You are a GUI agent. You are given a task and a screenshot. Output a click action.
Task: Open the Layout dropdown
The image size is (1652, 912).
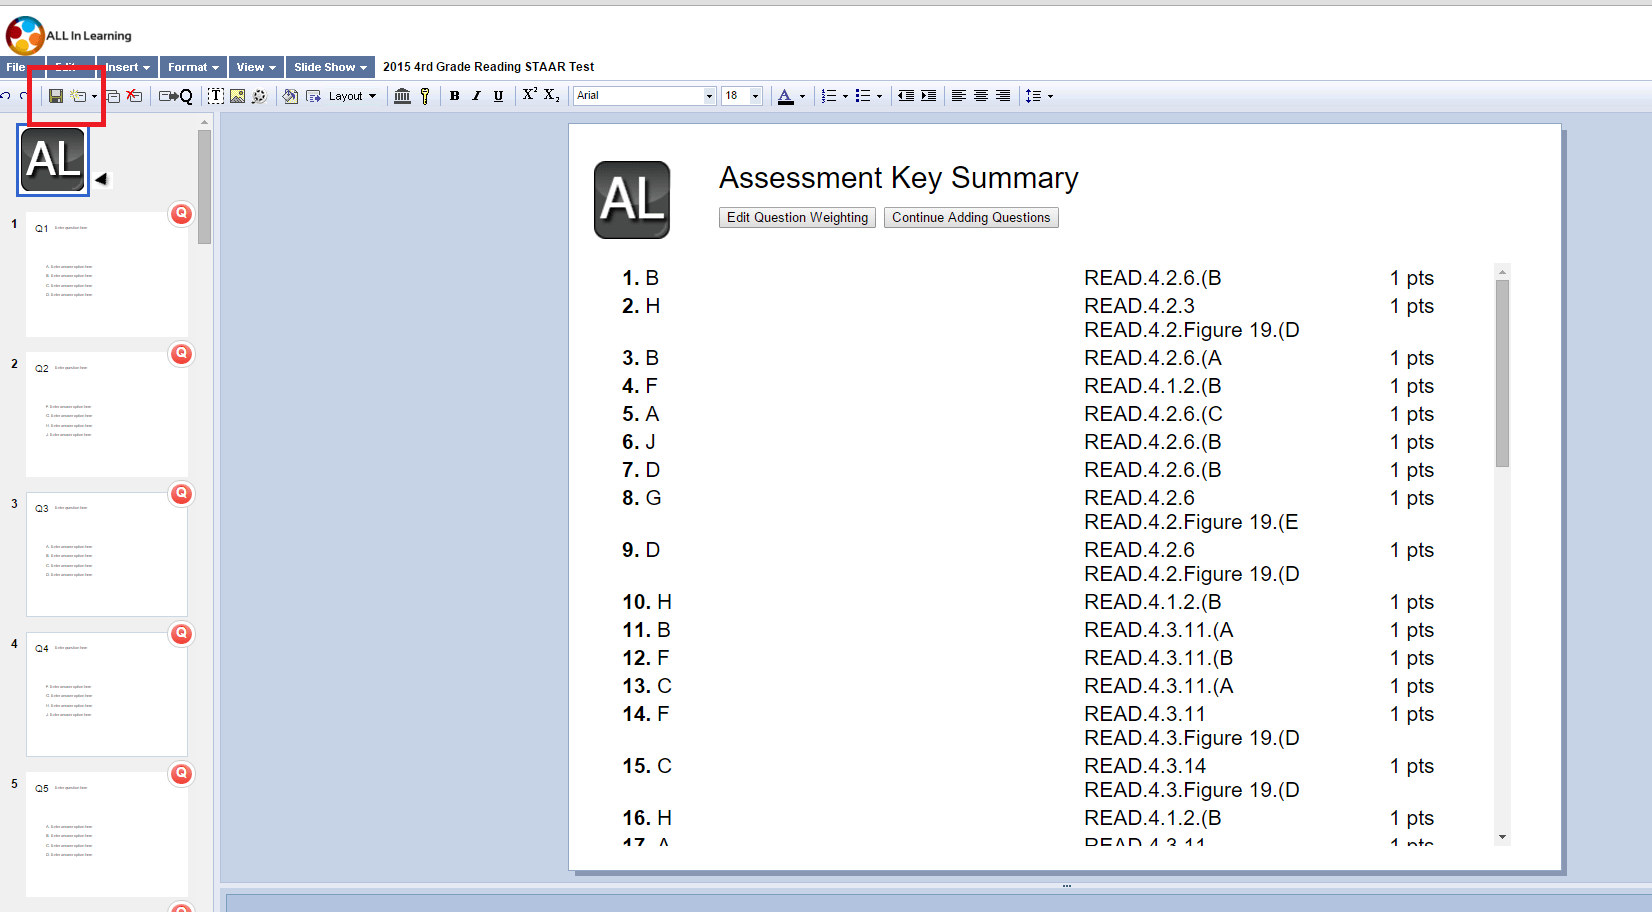[x=347, y=95]
